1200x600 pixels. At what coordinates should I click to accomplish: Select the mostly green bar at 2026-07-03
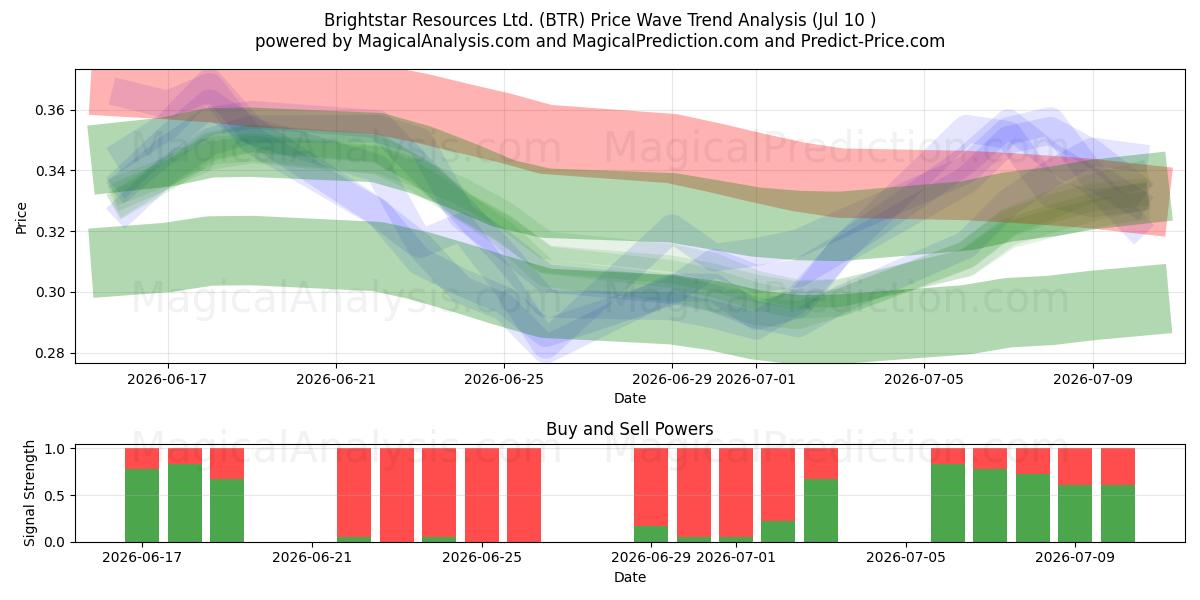tap(821, 495)
